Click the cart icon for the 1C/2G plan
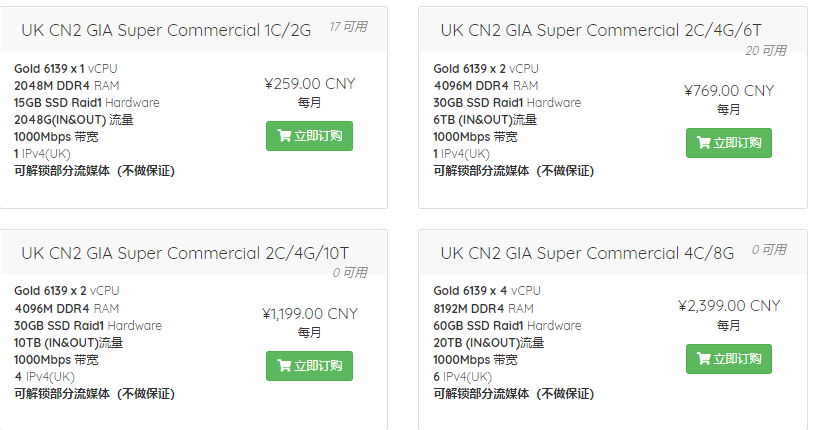Viewport: 817px width, 430px height. tap(285, 136)
